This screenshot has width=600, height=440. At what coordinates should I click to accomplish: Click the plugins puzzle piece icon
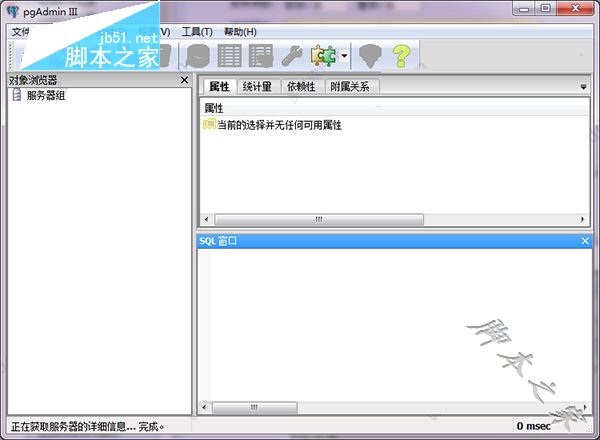pos(323,56)
